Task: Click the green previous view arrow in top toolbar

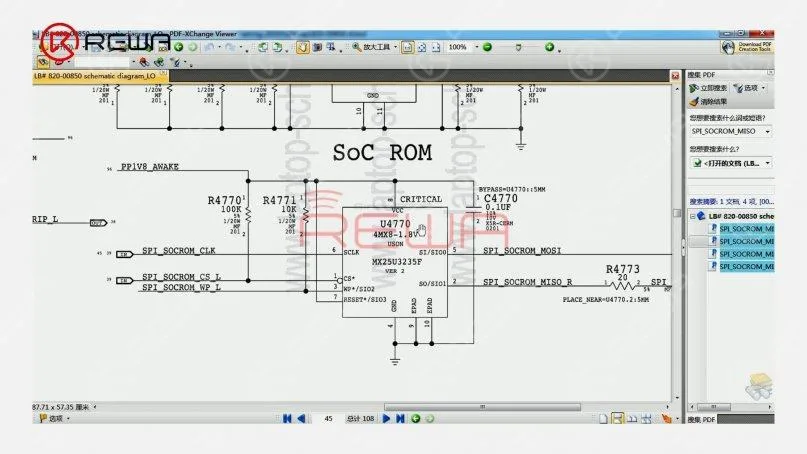Action: (x=179, y=47)
